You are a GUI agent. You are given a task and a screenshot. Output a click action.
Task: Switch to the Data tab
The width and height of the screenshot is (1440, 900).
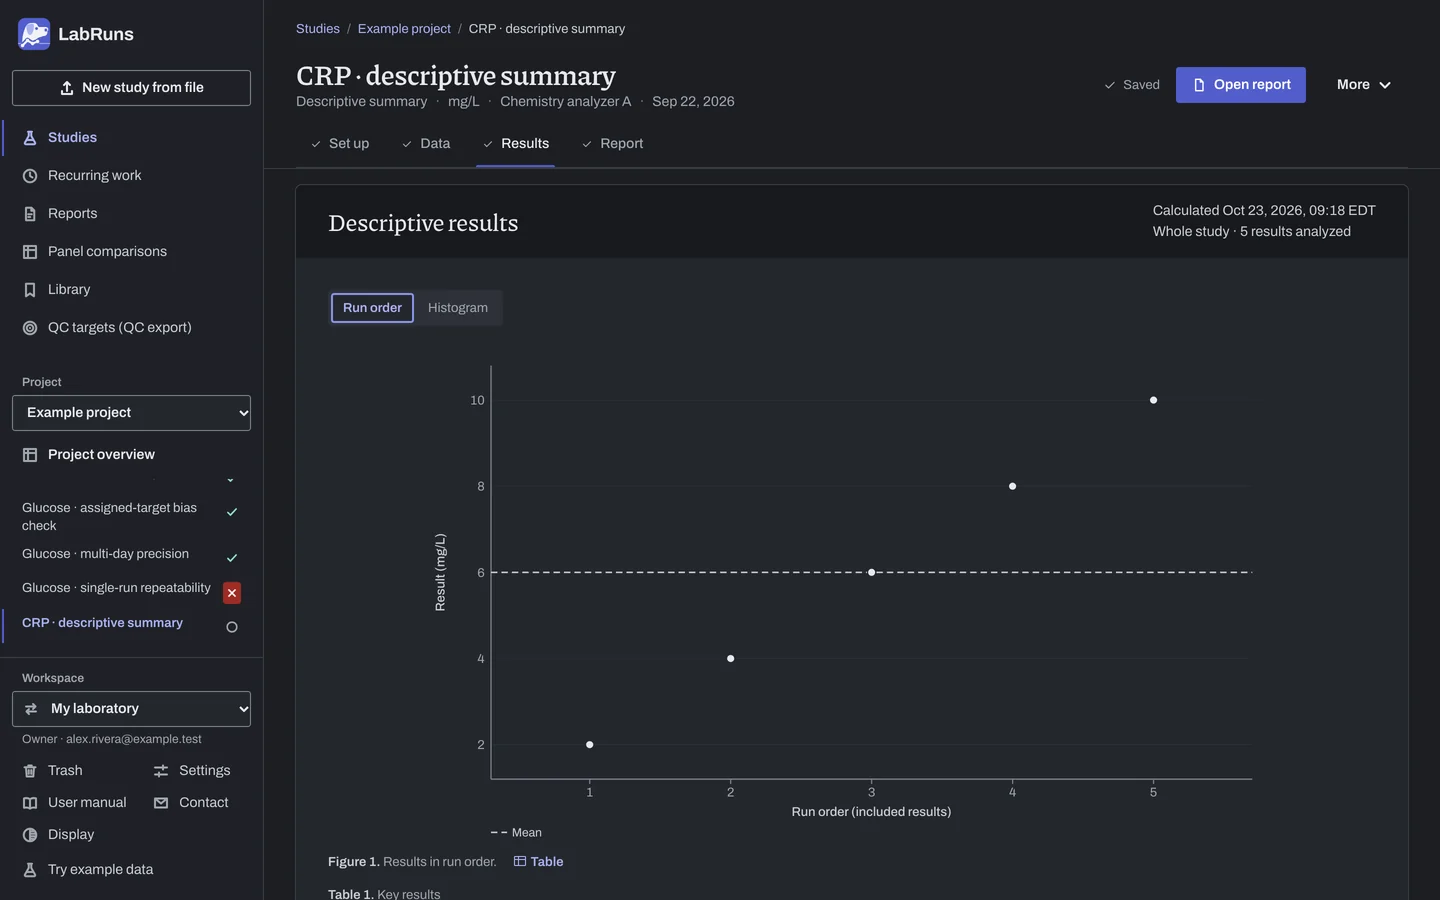[425, 144]
